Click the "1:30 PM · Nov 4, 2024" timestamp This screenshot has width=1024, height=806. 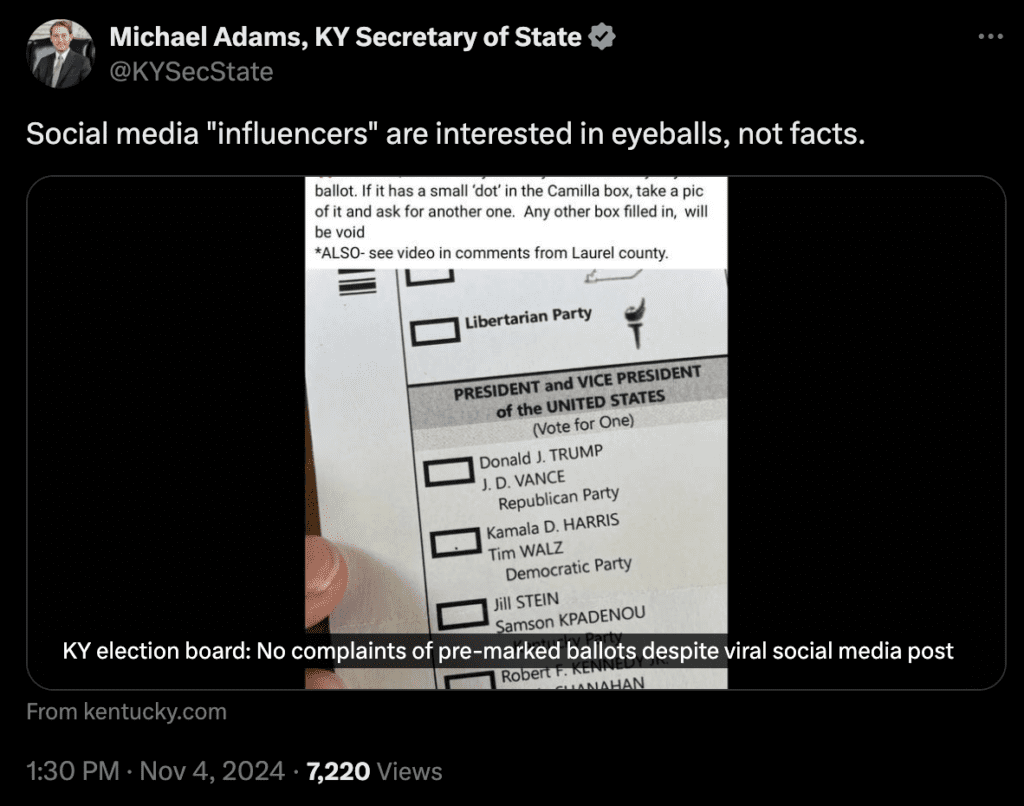(x=158, y=771)
